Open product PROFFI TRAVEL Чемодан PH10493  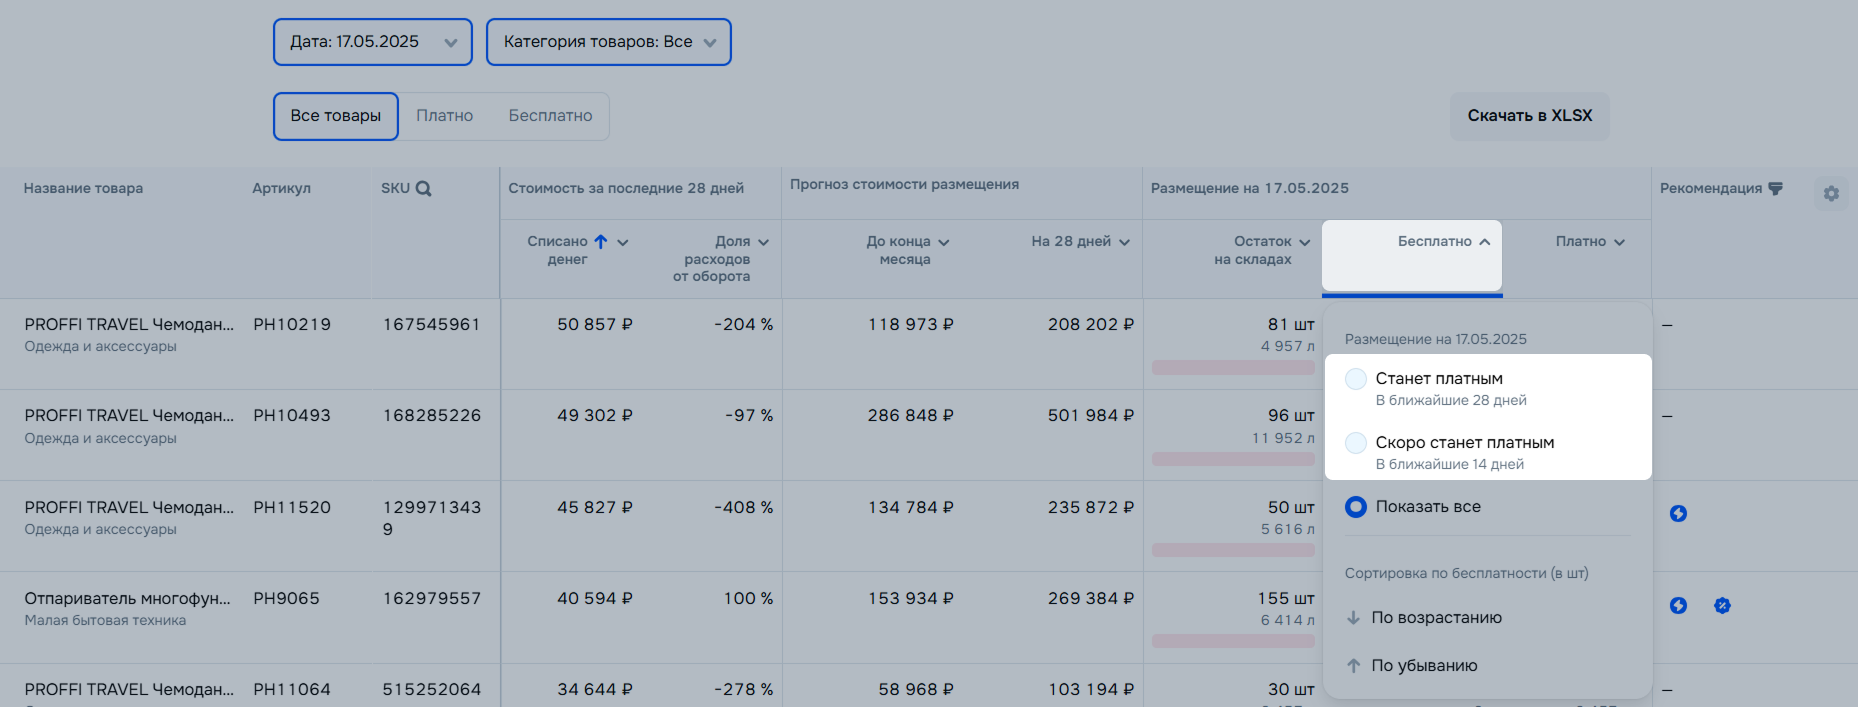click(129, 415)
